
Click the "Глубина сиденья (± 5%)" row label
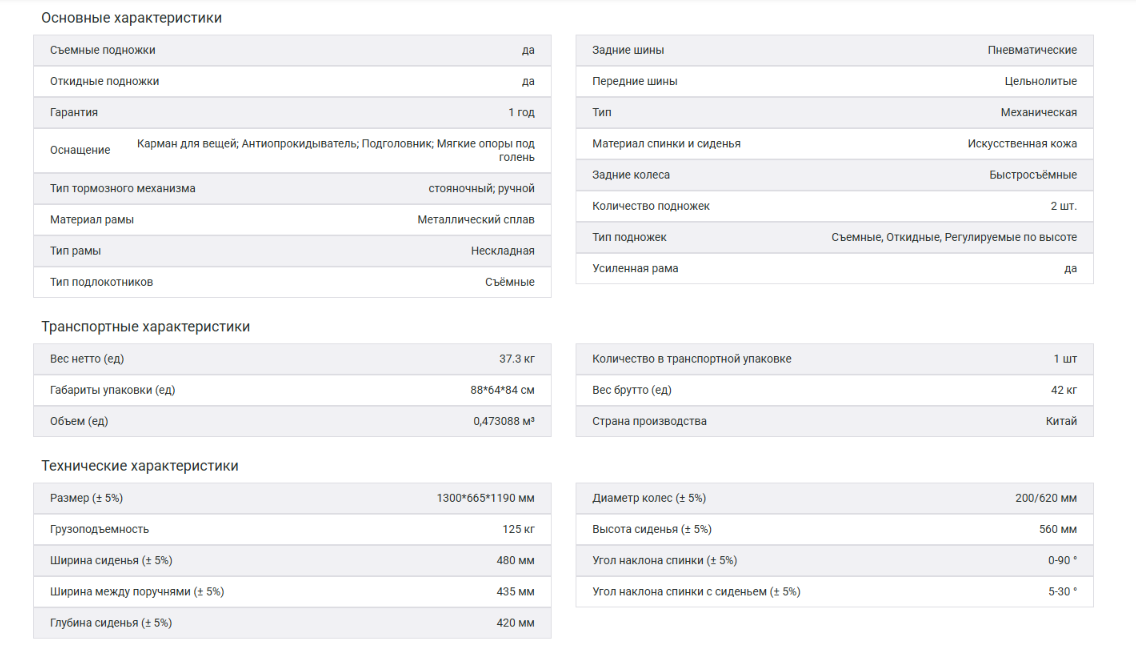[111, 623]
